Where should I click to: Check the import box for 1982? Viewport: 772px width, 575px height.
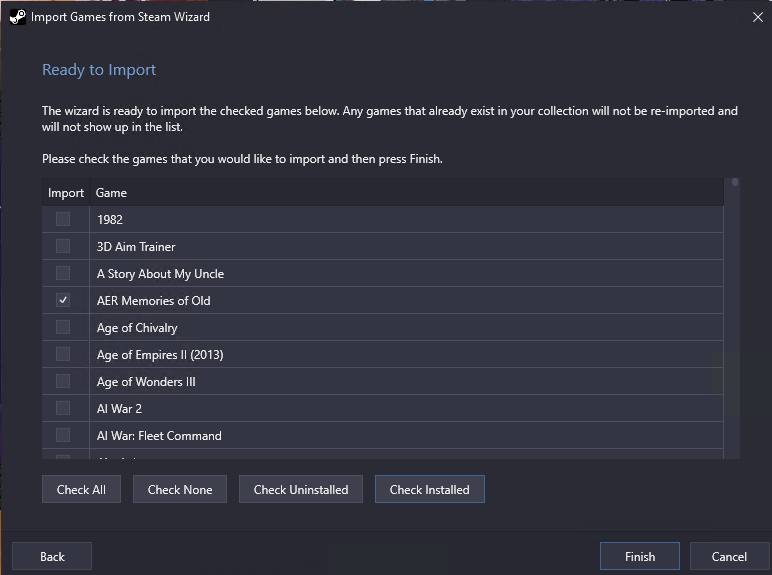coord(63,219)
